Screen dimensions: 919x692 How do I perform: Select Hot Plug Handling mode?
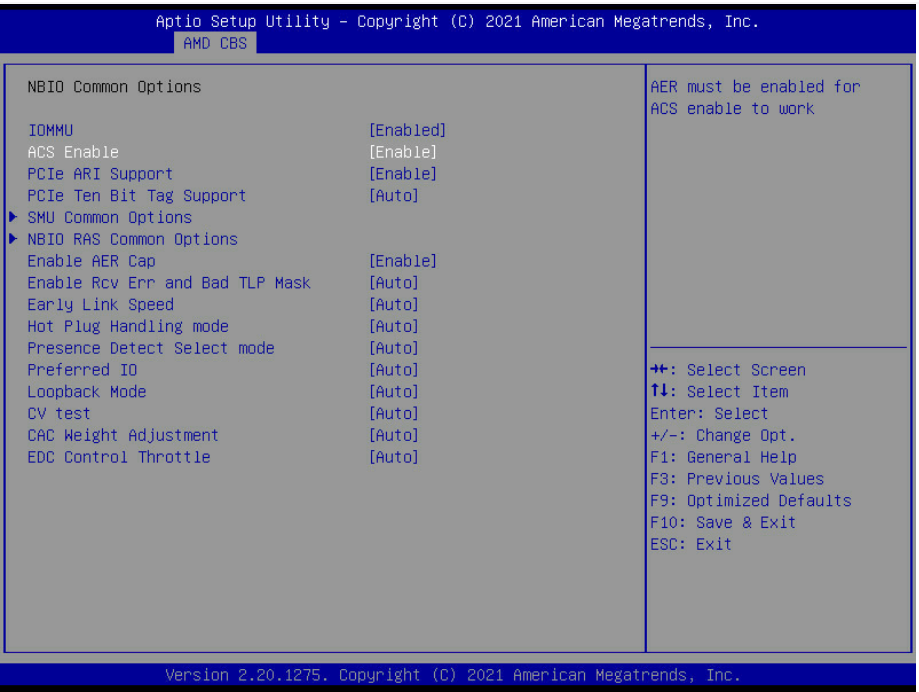click(128, 326)
